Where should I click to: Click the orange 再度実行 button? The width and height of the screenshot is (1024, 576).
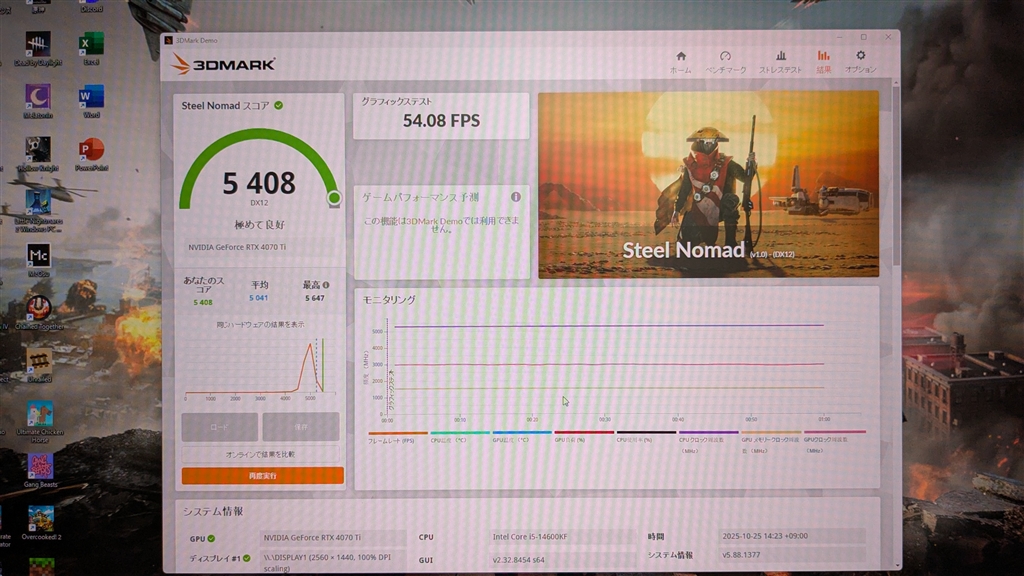(x=263, y=475)
